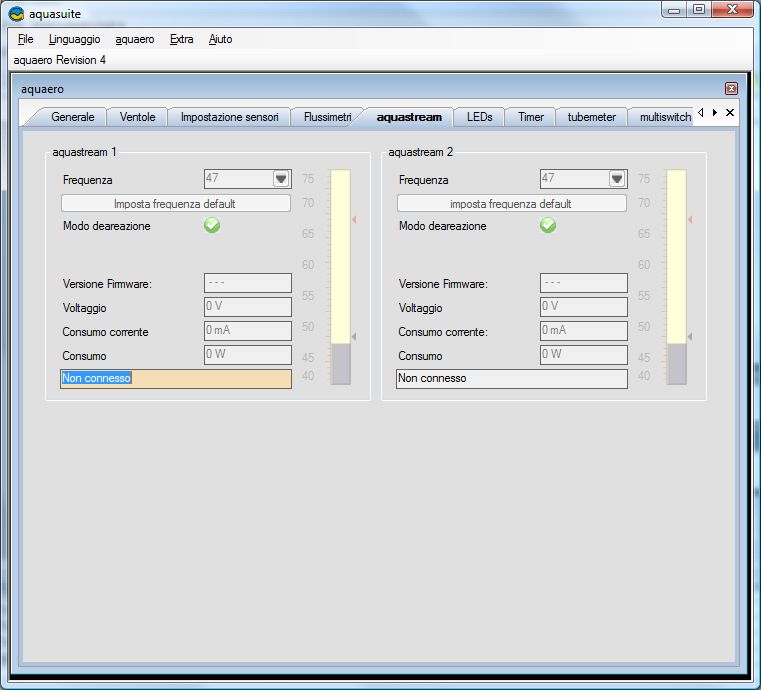Viewport: 761px width, 690px height.
Task: Switch to the Ventole tab
Action: 137,117
